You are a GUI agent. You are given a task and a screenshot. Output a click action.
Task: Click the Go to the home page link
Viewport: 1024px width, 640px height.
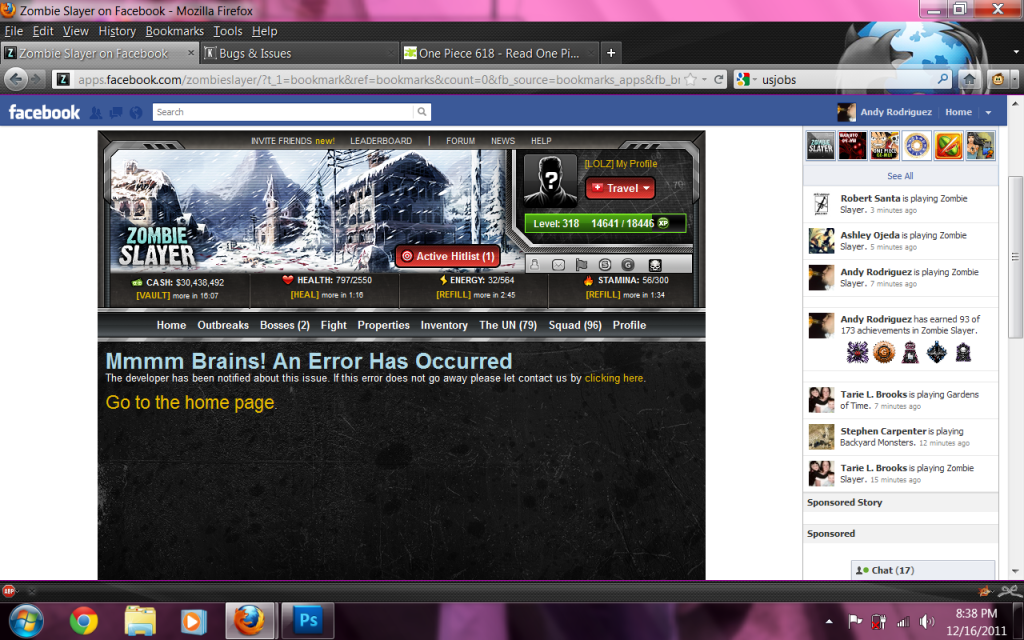coord(190,402)
